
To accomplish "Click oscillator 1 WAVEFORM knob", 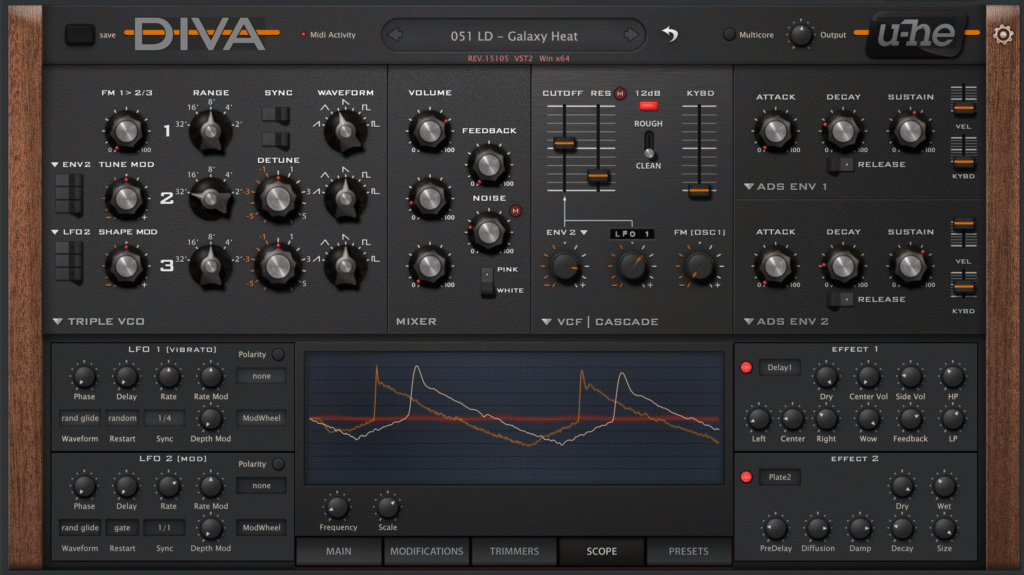I will (345, 130).
